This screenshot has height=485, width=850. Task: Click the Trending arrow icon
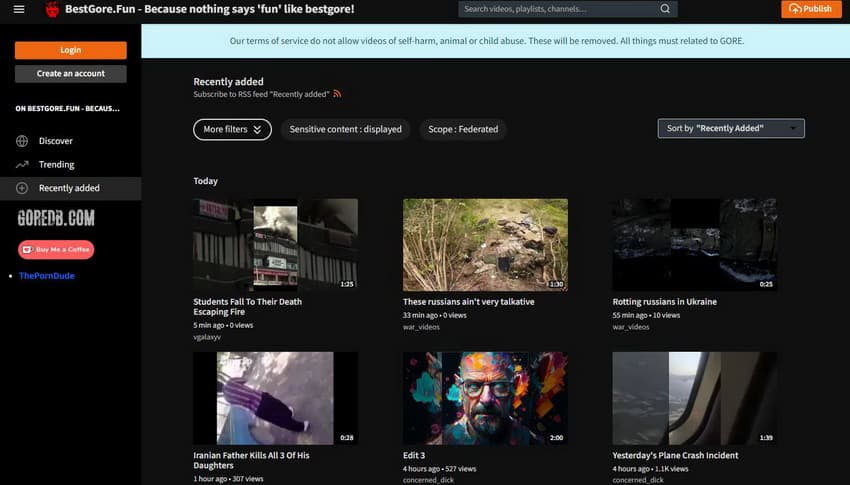pos(22,164)
